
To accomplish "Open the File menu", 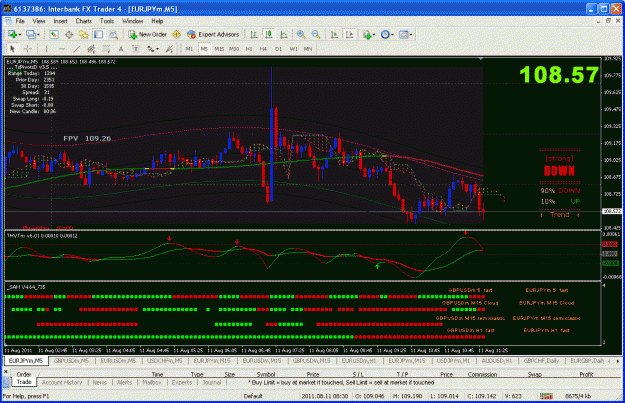I will 20,21.
